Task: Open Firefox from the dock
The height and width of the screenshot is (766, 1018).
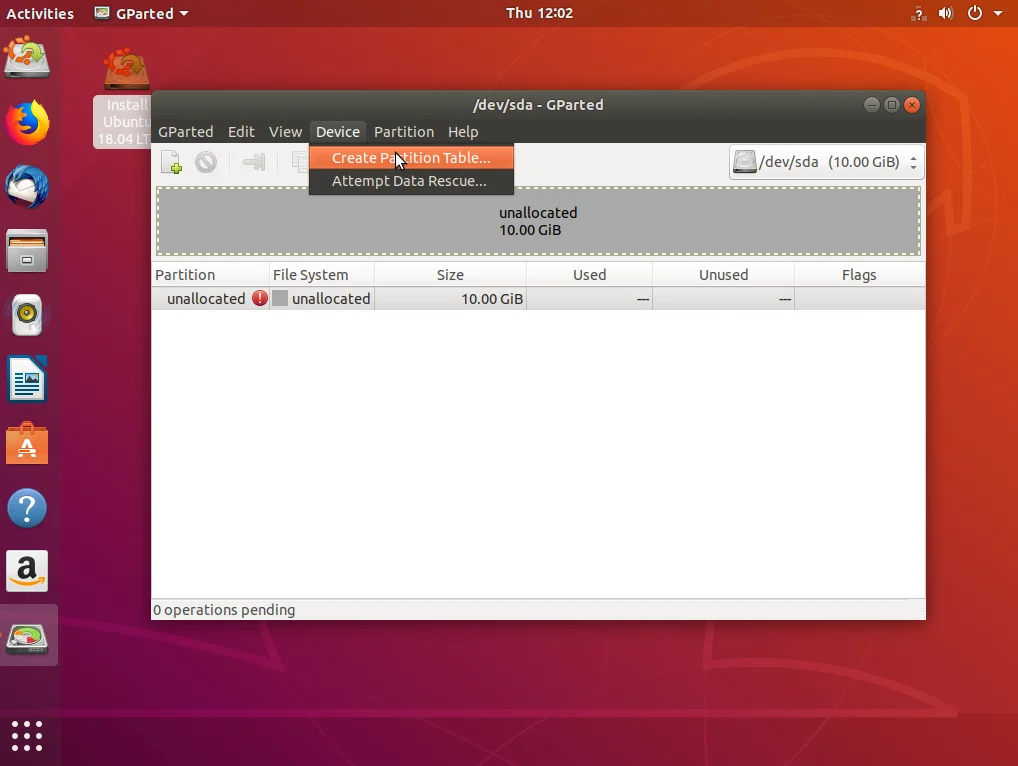Action: [27, 123]
